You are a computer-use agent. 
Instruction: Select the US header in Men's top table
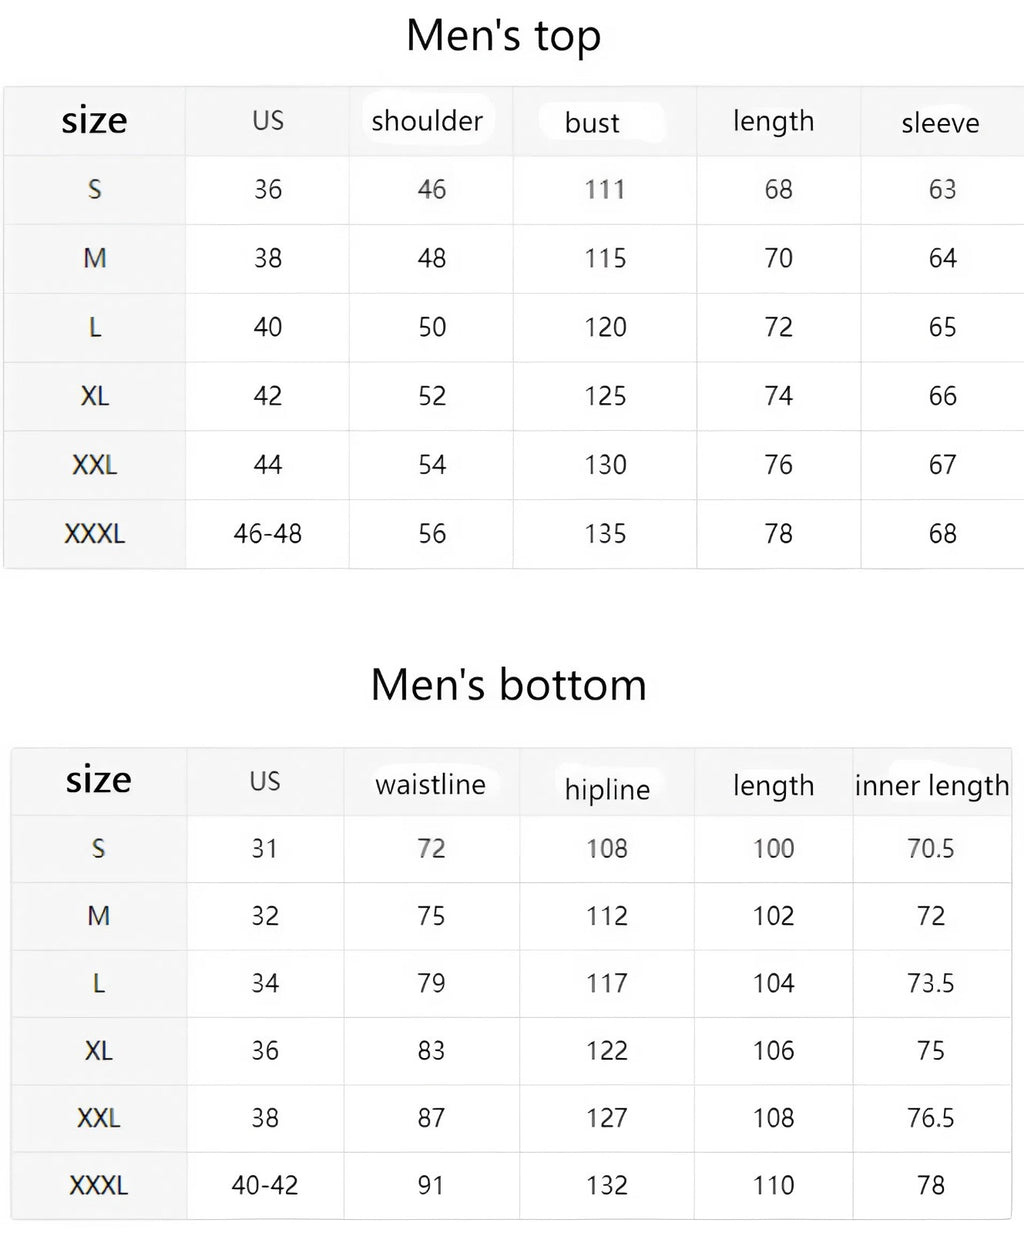coord(268,121)
